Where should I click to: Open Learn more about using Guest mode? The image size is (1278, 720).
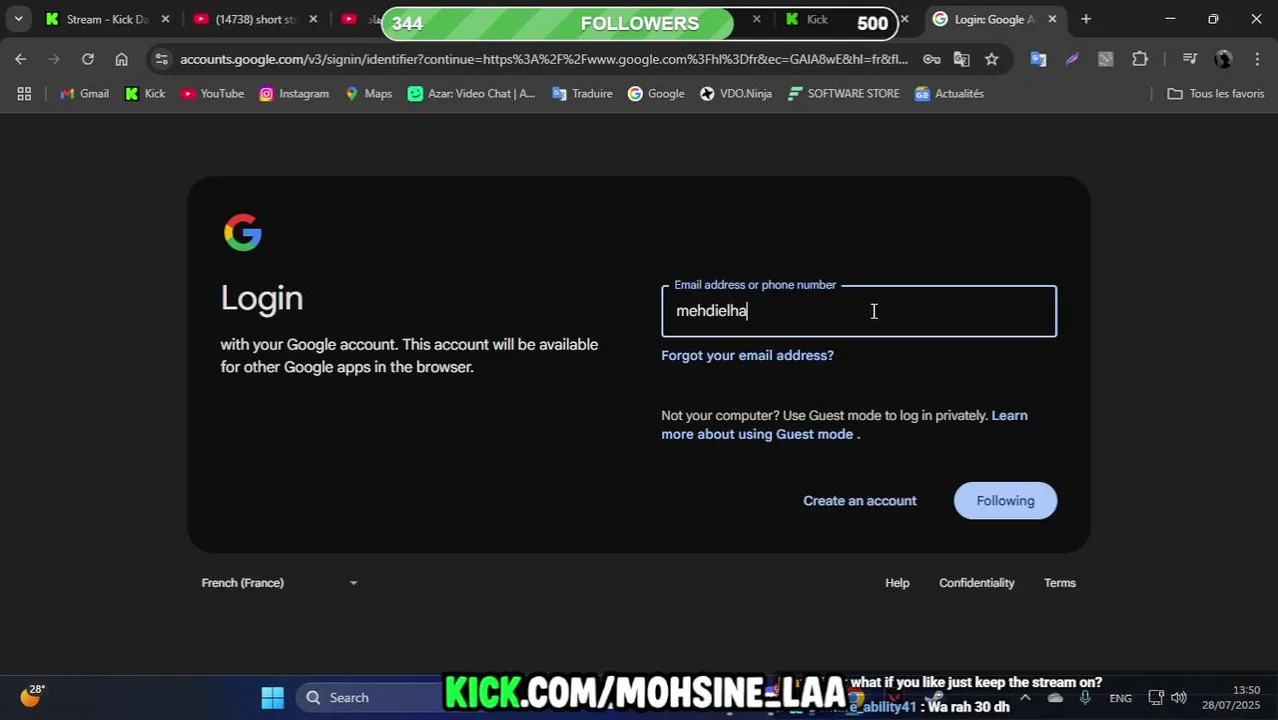(844, 424)
